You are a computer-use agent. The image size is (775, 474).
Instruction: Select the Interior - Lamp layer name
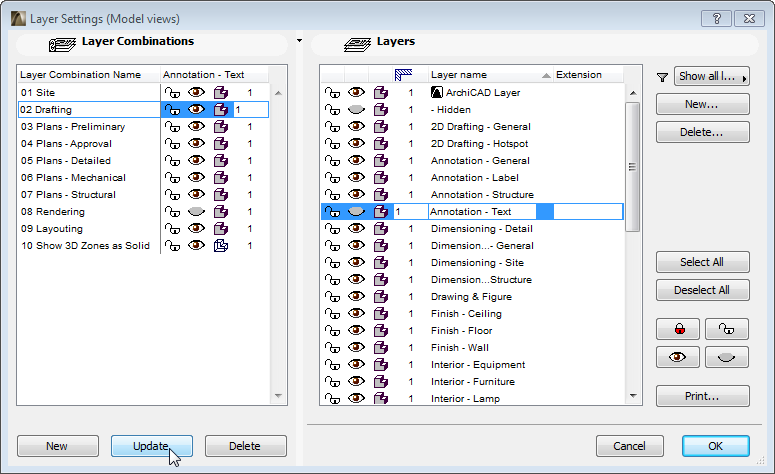(465, 398)
